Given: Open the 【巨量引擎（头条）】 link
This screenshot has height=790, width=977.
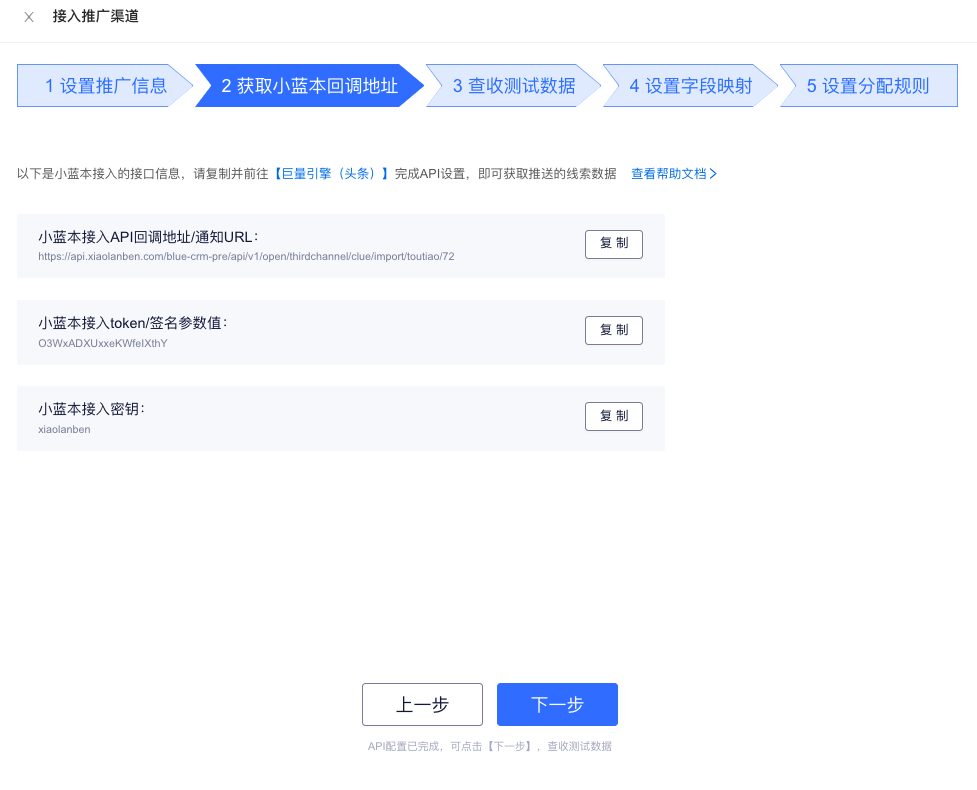Looking at the screenshot, I should 330,174.
